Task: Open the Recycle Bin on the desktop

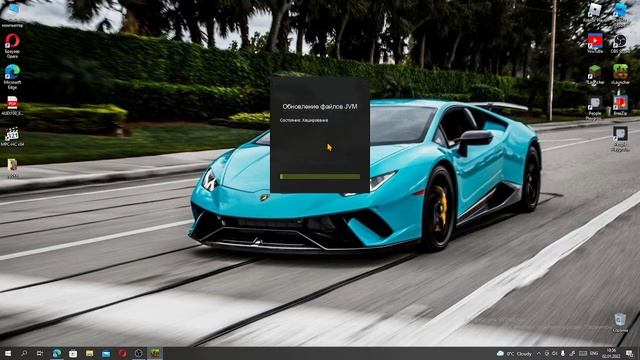Action: point(620,323)
